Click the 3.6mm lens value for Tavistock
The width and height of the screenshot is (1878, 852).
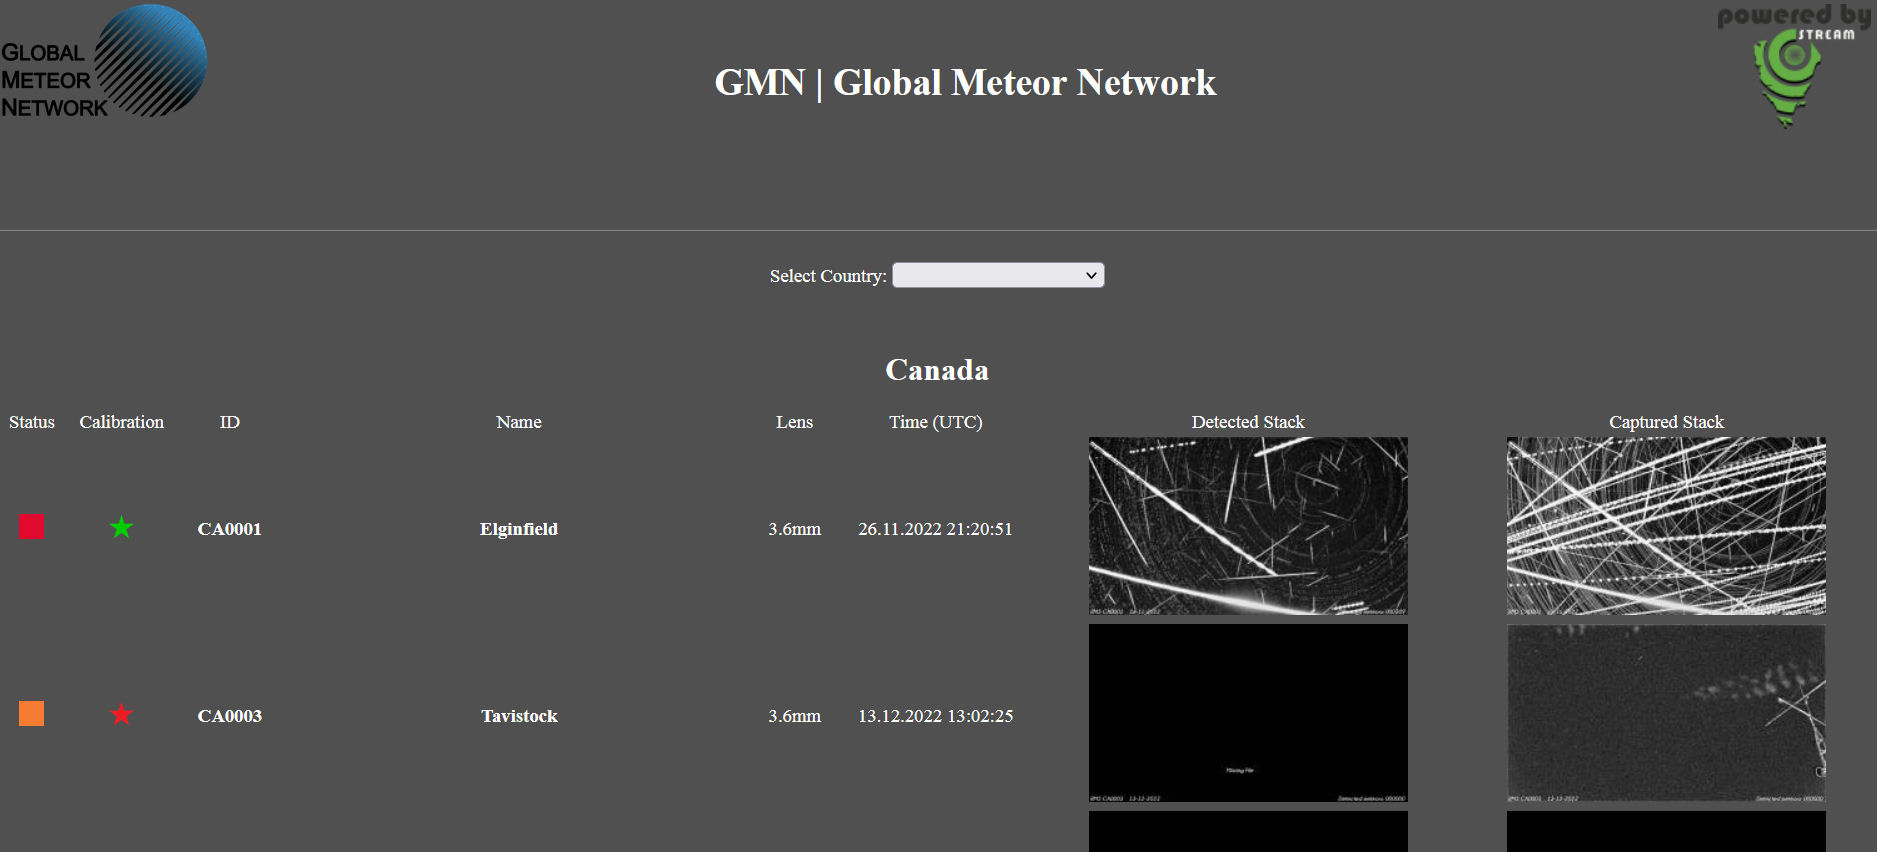point(795,716)
